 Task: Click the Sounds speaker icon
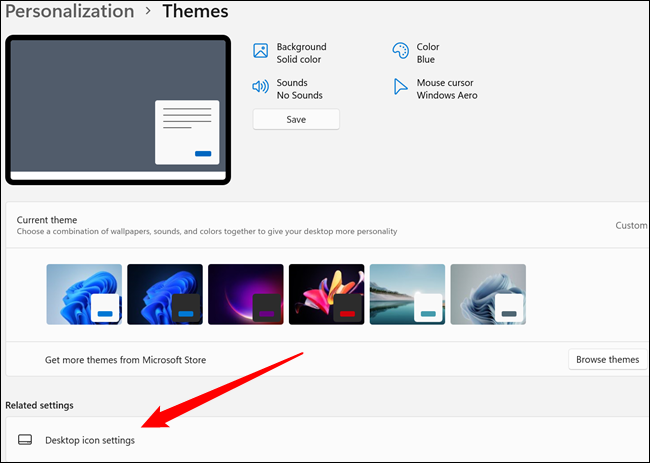coord(261,88)
